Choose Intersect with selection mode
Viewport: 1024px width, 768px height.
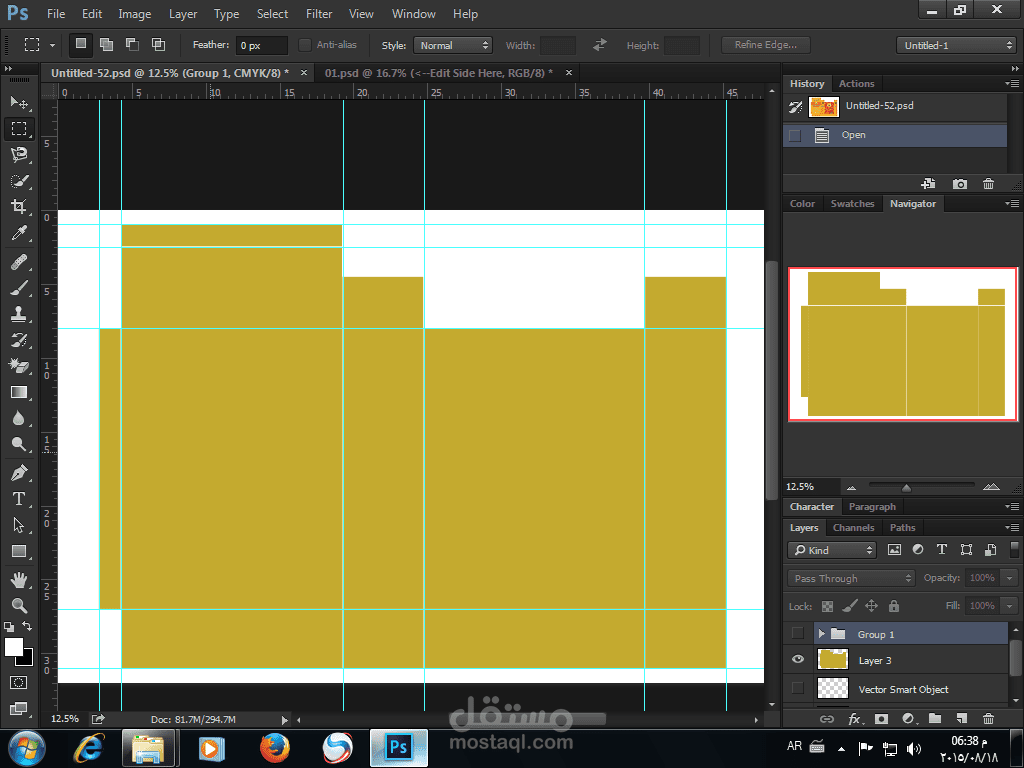pos(158,44)
